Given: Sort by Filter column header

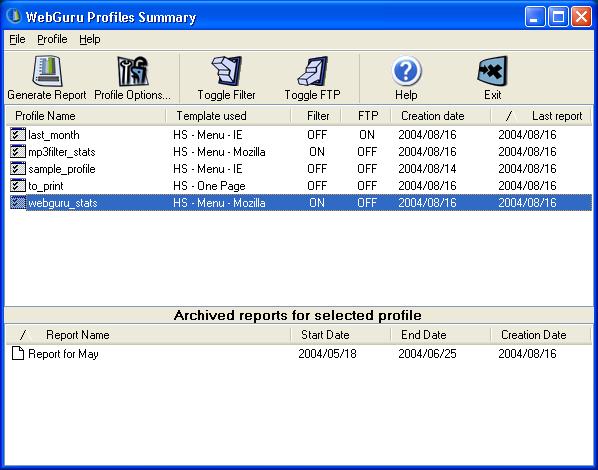Looking at the screenshot, I should [316, 116].
